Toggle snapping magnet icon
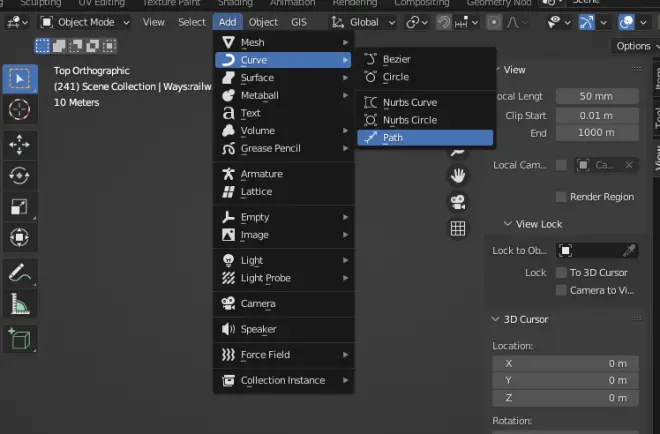 [x=444, y=22]
